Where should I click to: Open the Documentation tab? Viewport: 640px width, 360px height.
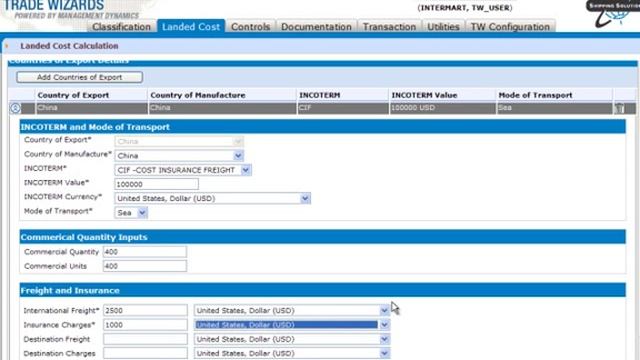(316, 27)
